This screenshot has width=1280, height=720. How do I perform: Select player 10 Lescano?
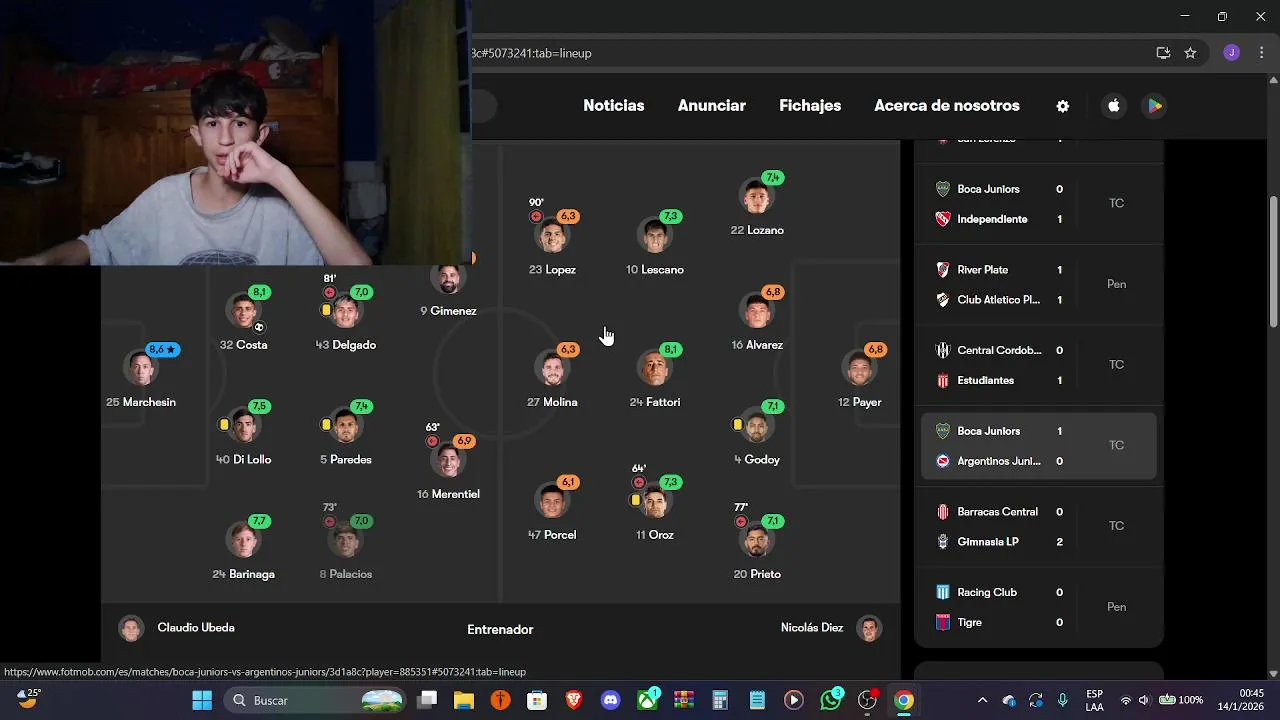click(655, 244)
